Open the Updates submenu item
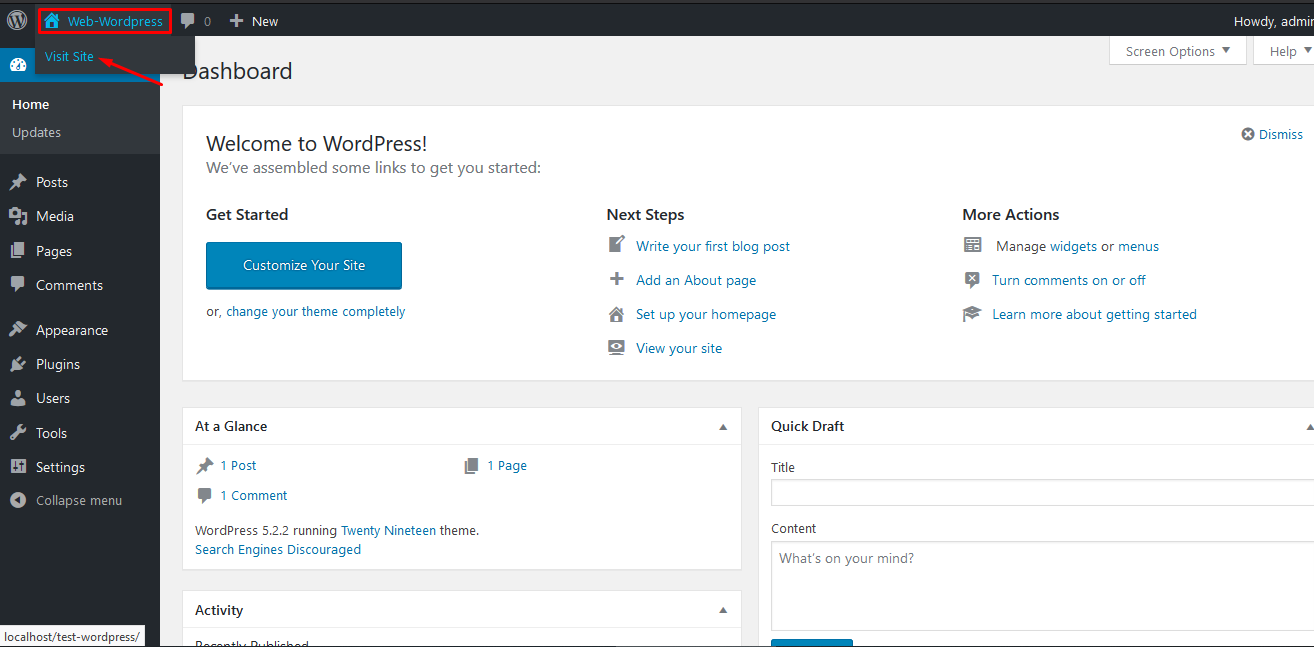Image resolution: width=1314 pixels, height=647 pixels. [37, 132]
